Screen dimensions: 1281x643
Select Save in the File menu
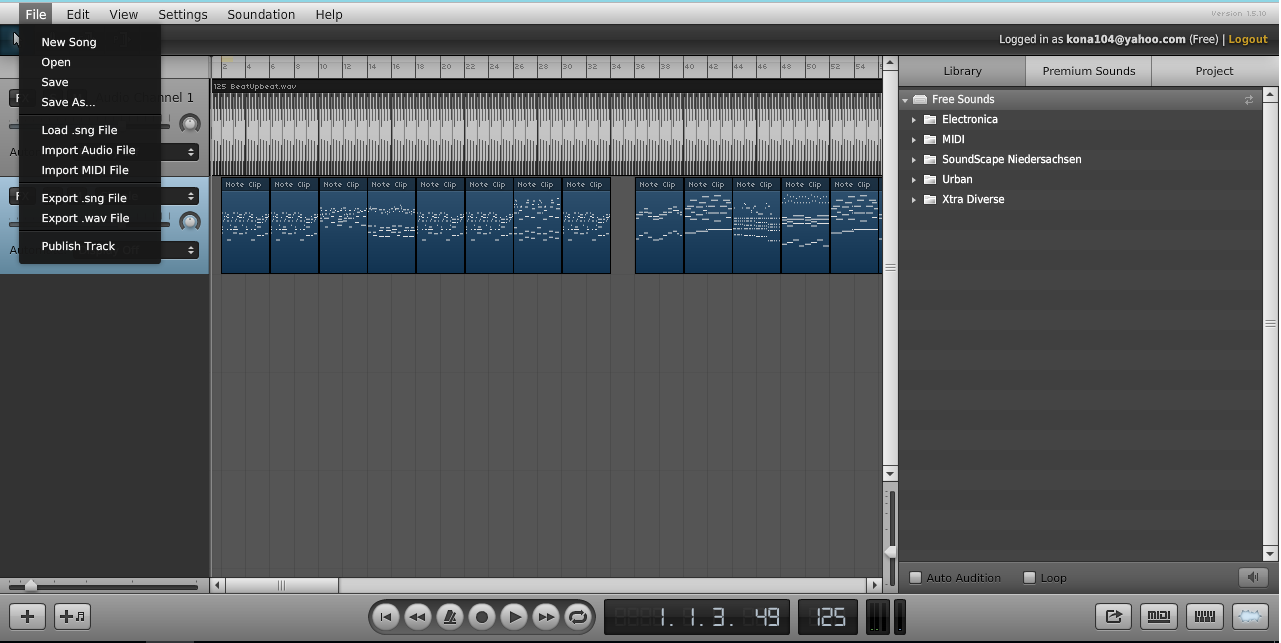(x=55, y=82)
